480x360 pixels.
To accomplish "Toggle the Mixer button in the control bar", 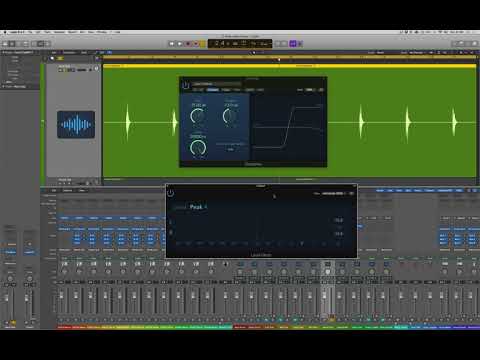I will (x=41, y=44).
